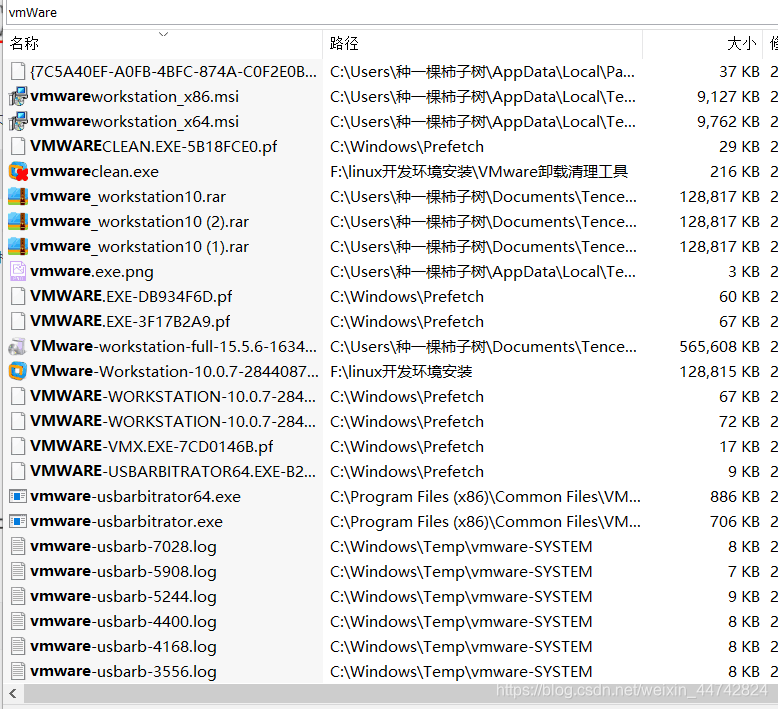
Task: Click vmware-usbarb-5908.log document icon
Action: click(x=18, y=571)
